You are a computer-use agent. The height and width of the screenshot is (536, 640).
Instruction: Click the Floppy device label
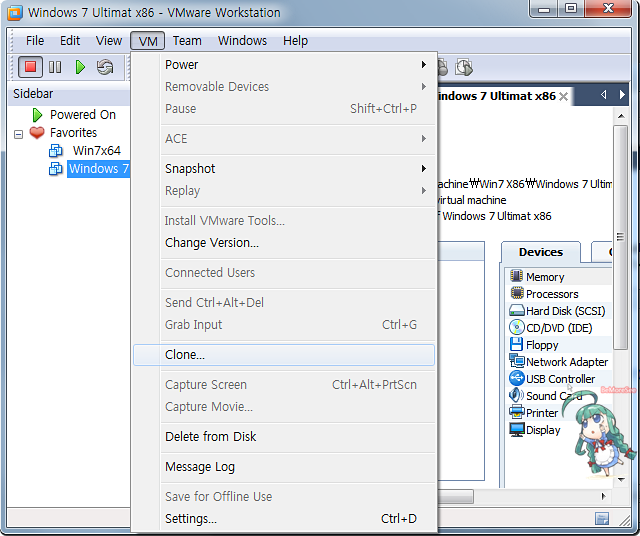[542, 345]
